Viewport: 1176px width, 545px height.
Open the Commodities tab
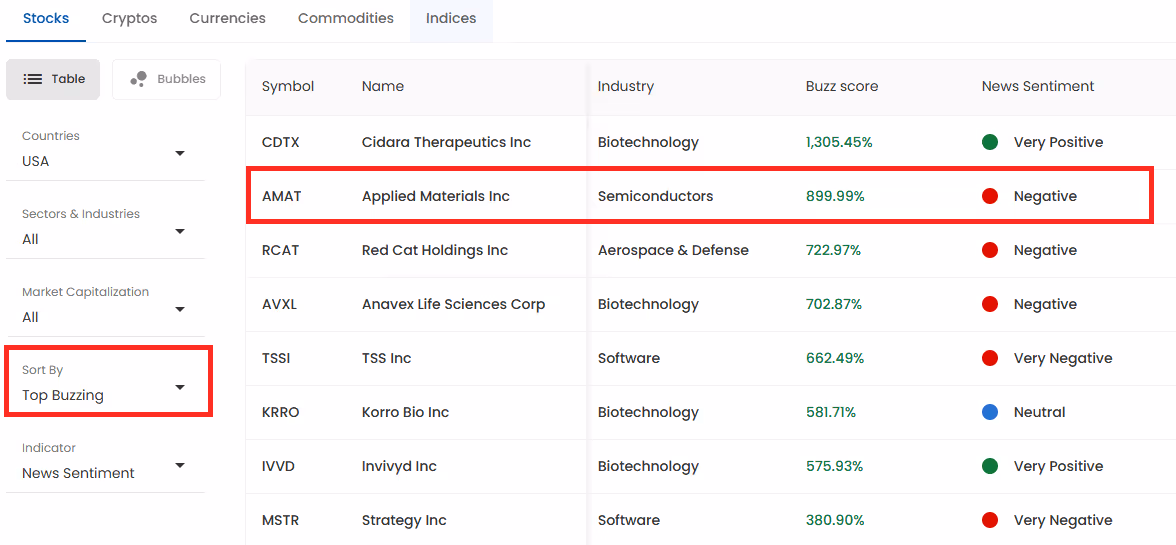[x=346, y=18]
